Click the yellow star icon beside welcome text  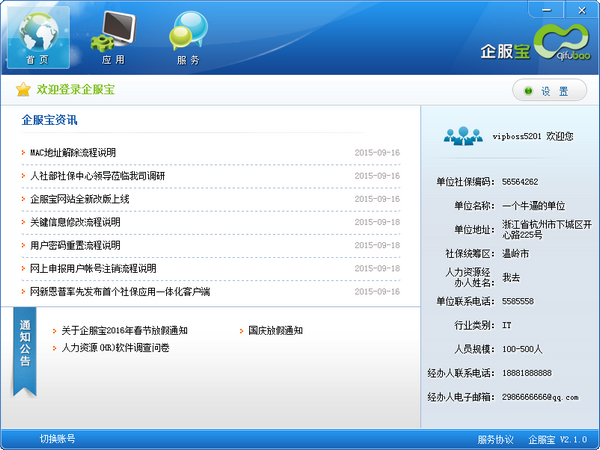[x=23, y=90]
